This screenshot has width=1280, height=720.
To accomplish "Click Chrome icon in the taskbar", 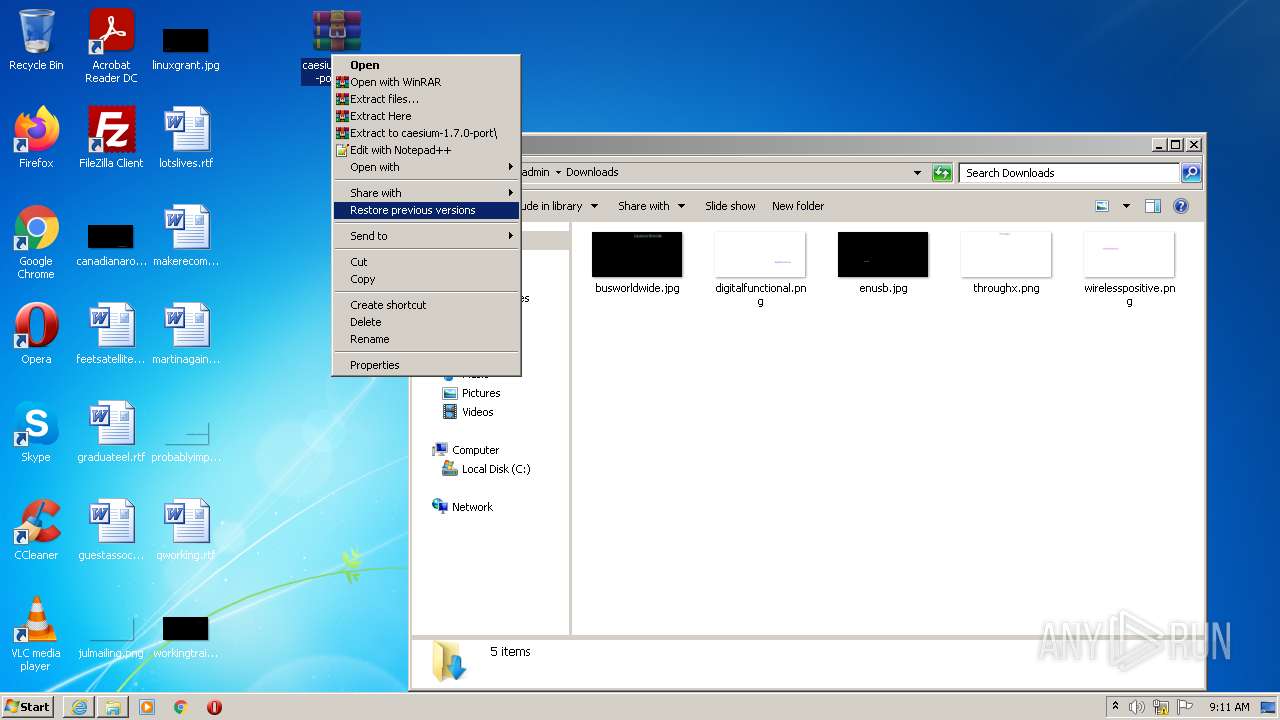I will (x=181, y=707).
